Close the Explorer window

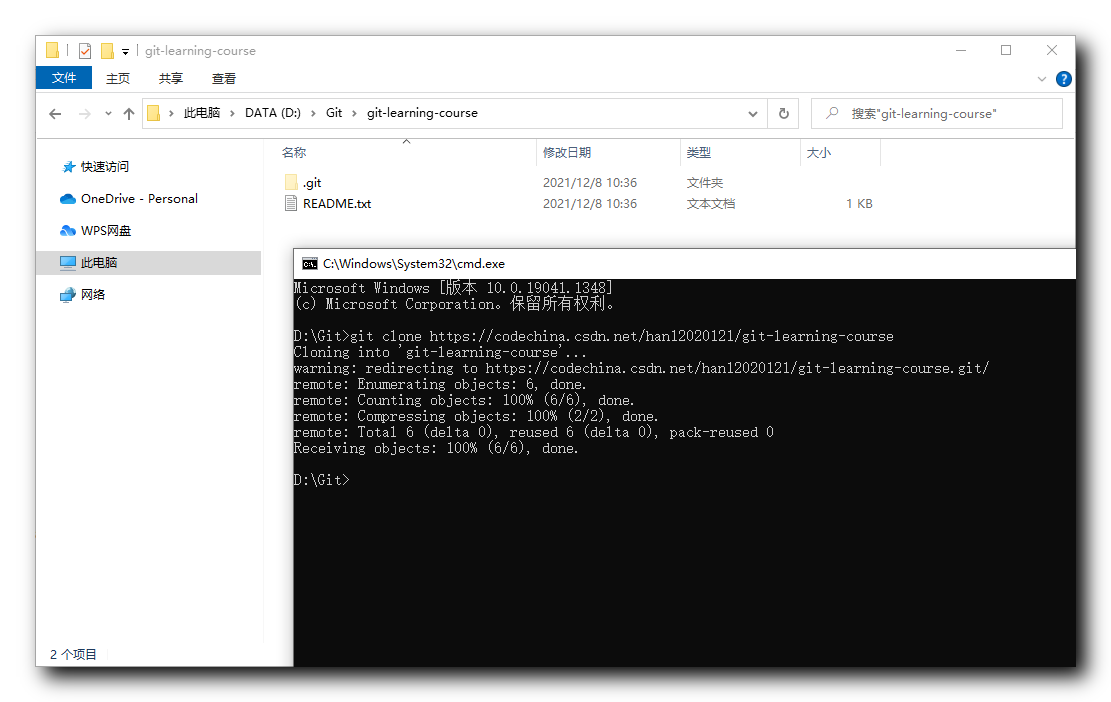(x=1051, y=50)
